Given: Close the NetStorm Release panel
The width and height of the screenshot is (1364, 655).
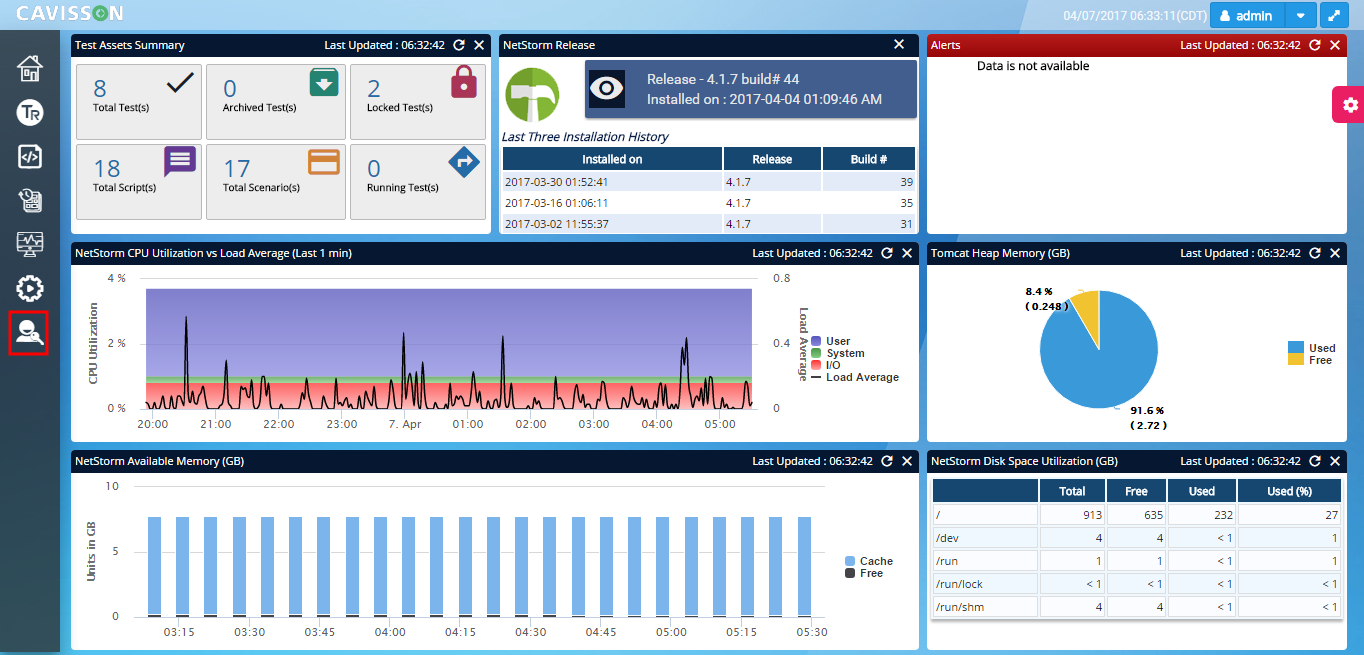Looking at the screenshot, I should tap(899, 45).
